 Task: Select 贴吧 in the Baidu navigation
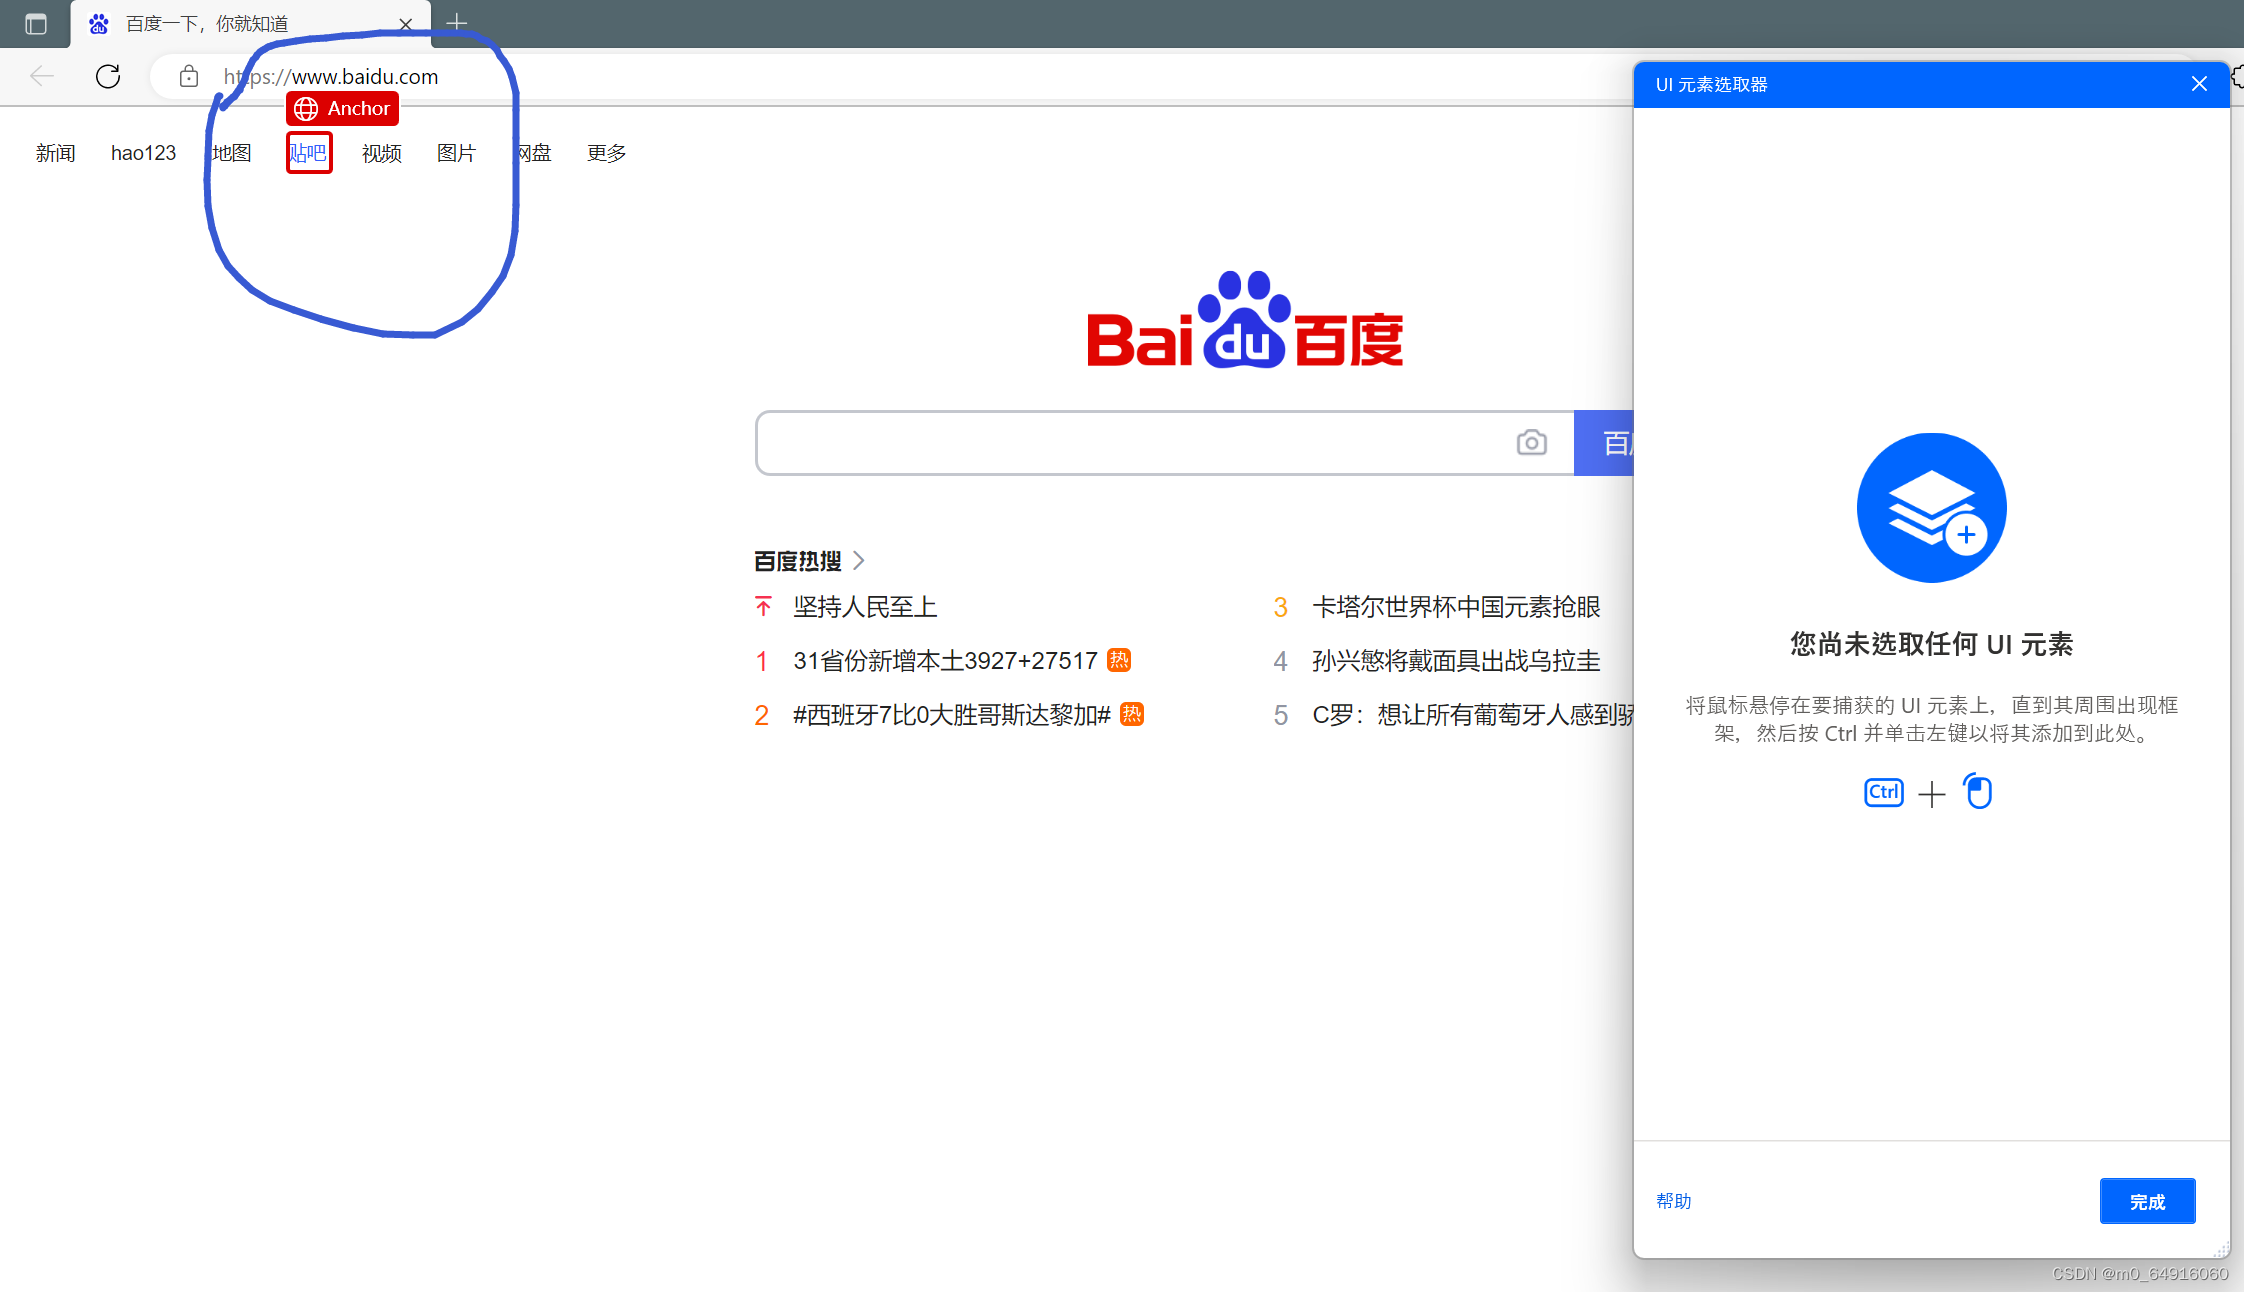point(309,152)
